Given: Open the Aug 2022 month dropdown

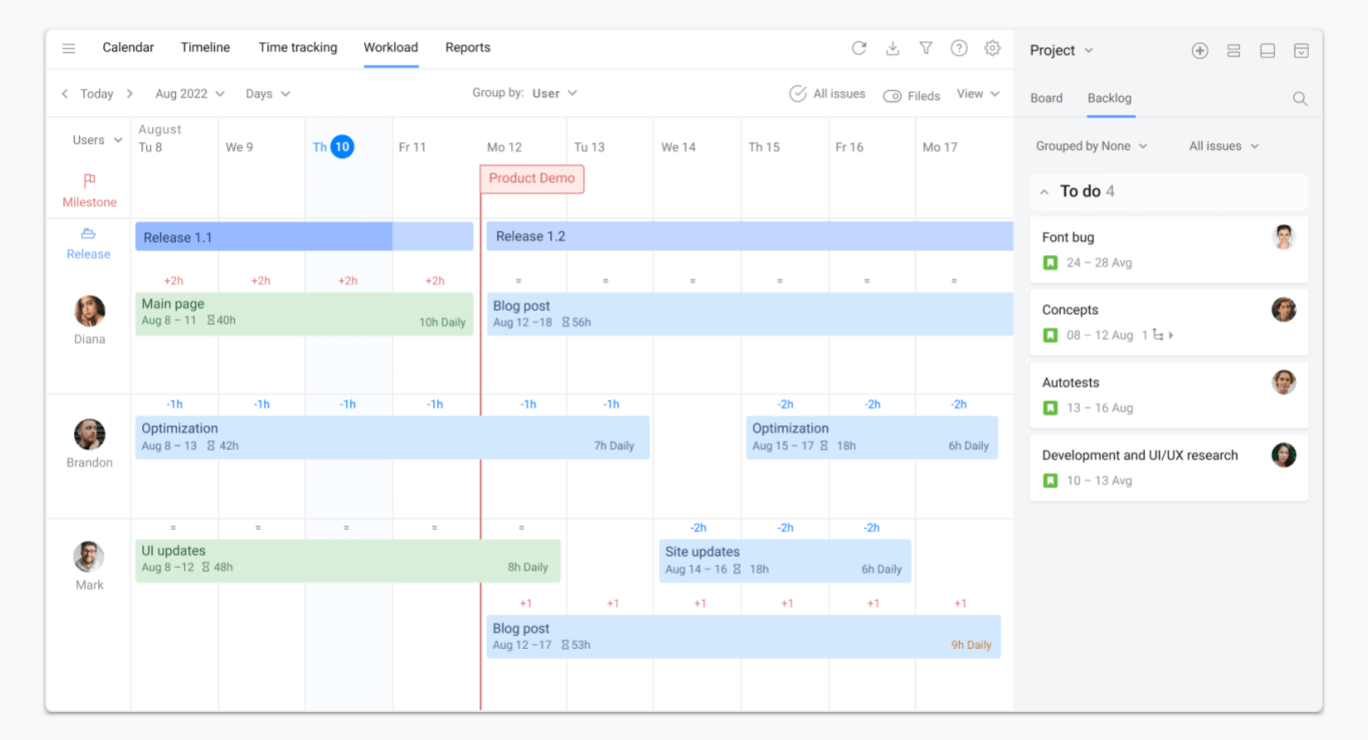Looking at the screenshot, I should click(x=190, y=94).
